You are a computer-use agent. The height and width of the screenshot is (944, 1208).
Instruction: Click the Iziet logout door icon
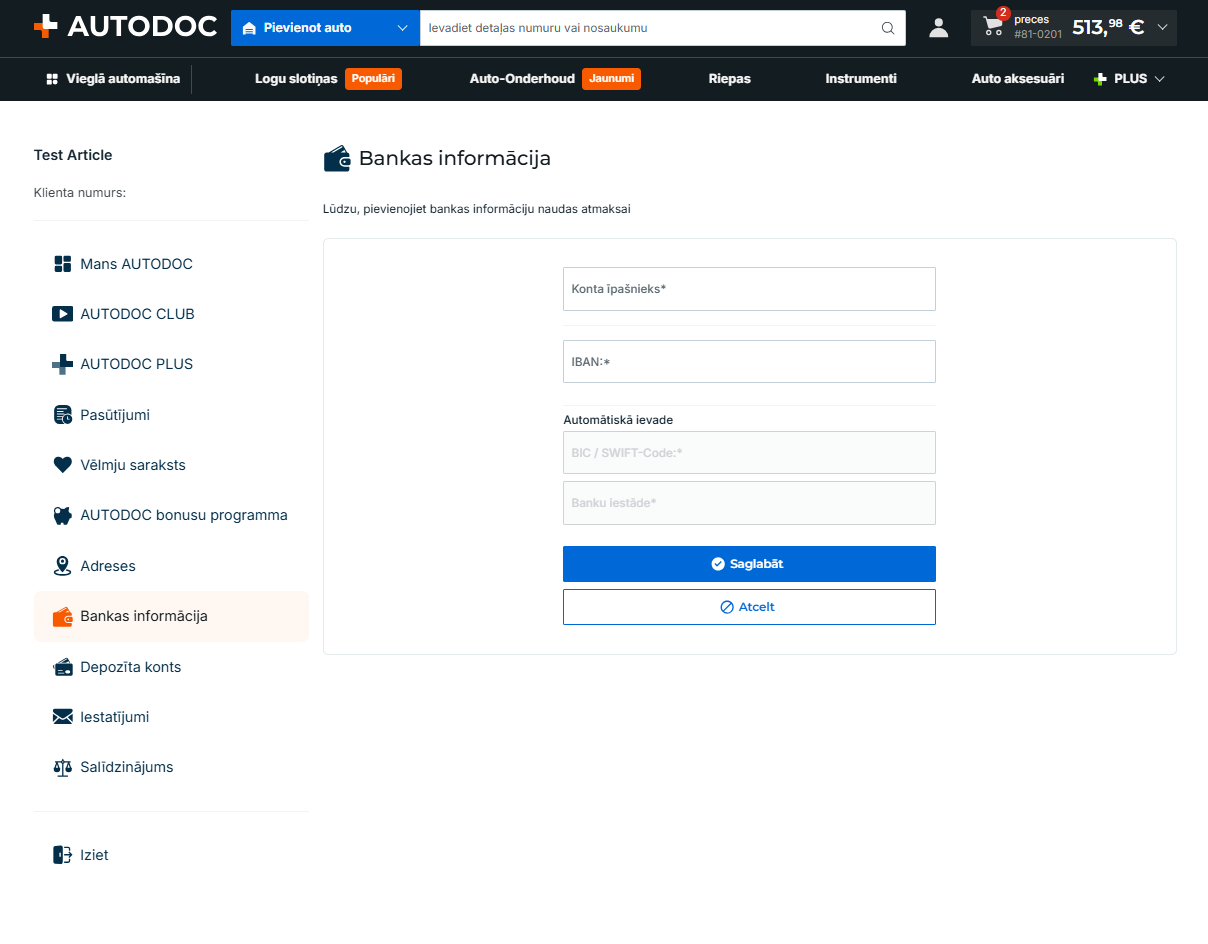coord(62,855)
